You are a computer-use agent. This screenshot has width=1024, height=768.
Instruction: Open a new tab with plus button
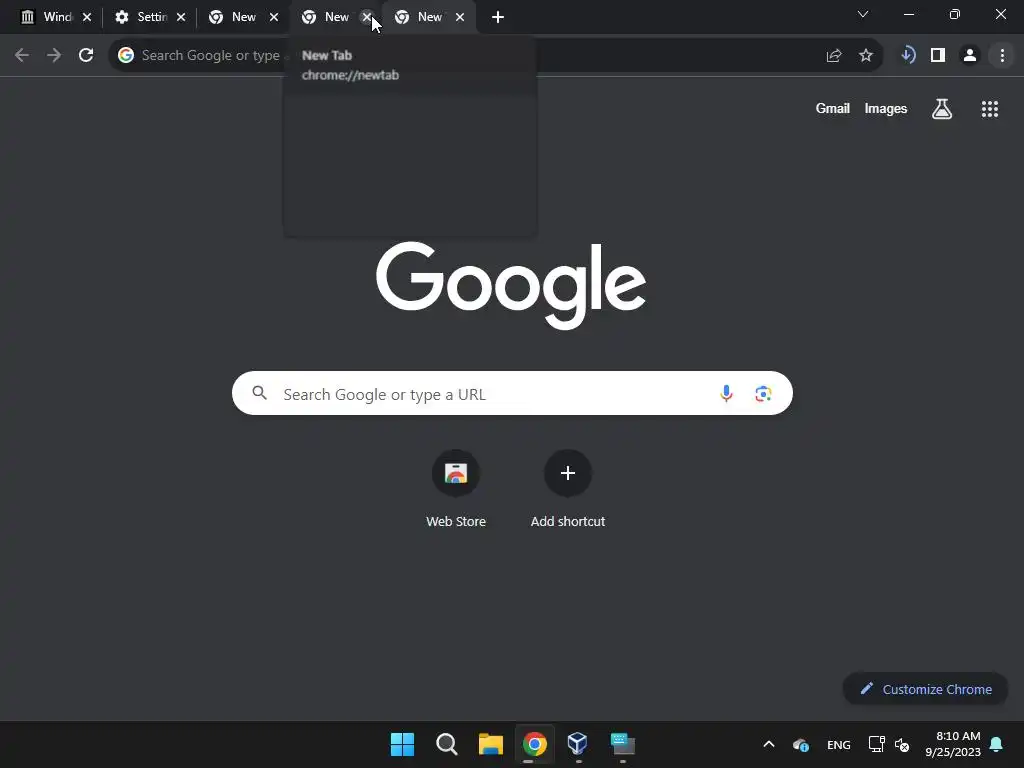point(498,17)
